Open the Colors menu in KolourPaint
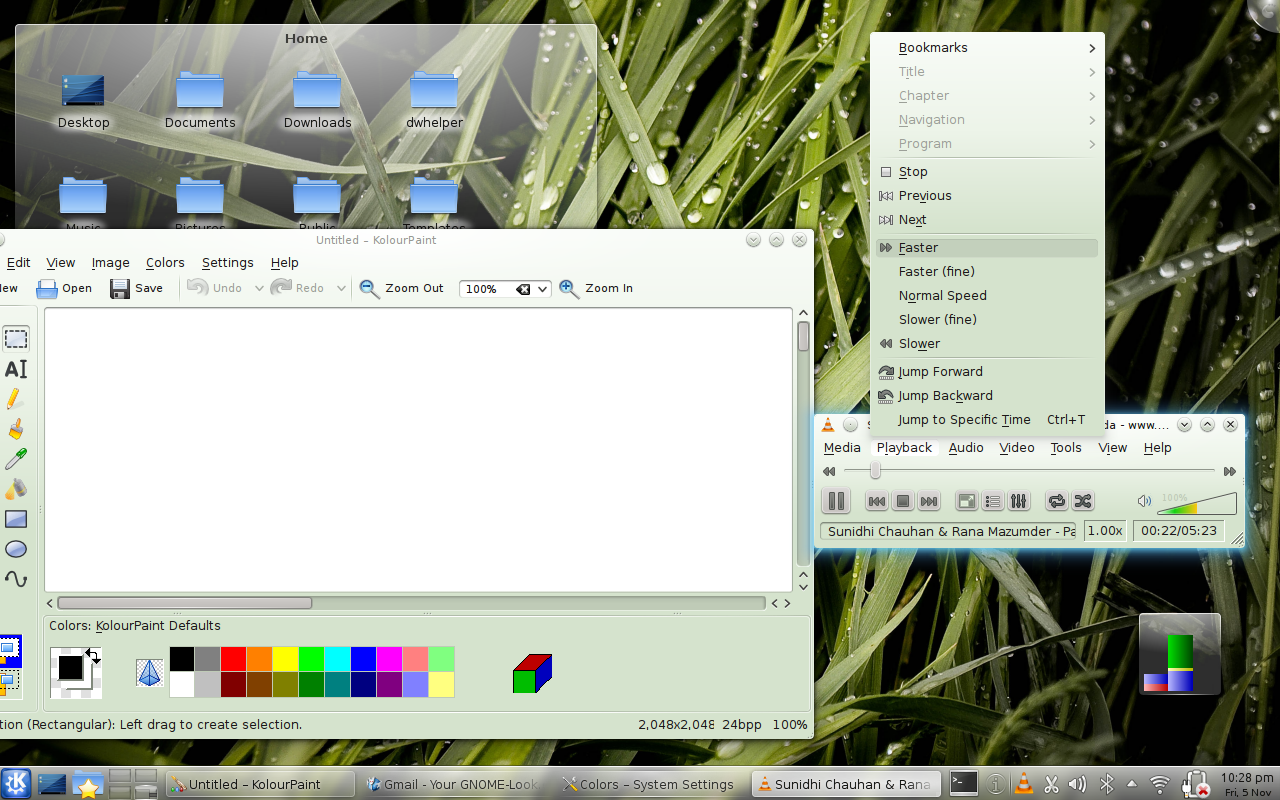1280x800 pixels. (x=165, y=263)
